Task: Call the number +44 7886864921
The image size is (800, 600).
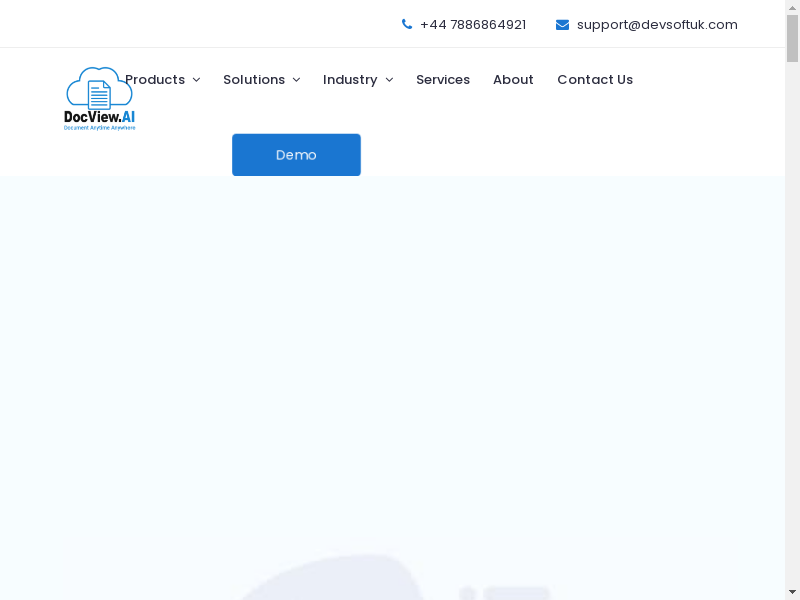Action: pos(473,25)
